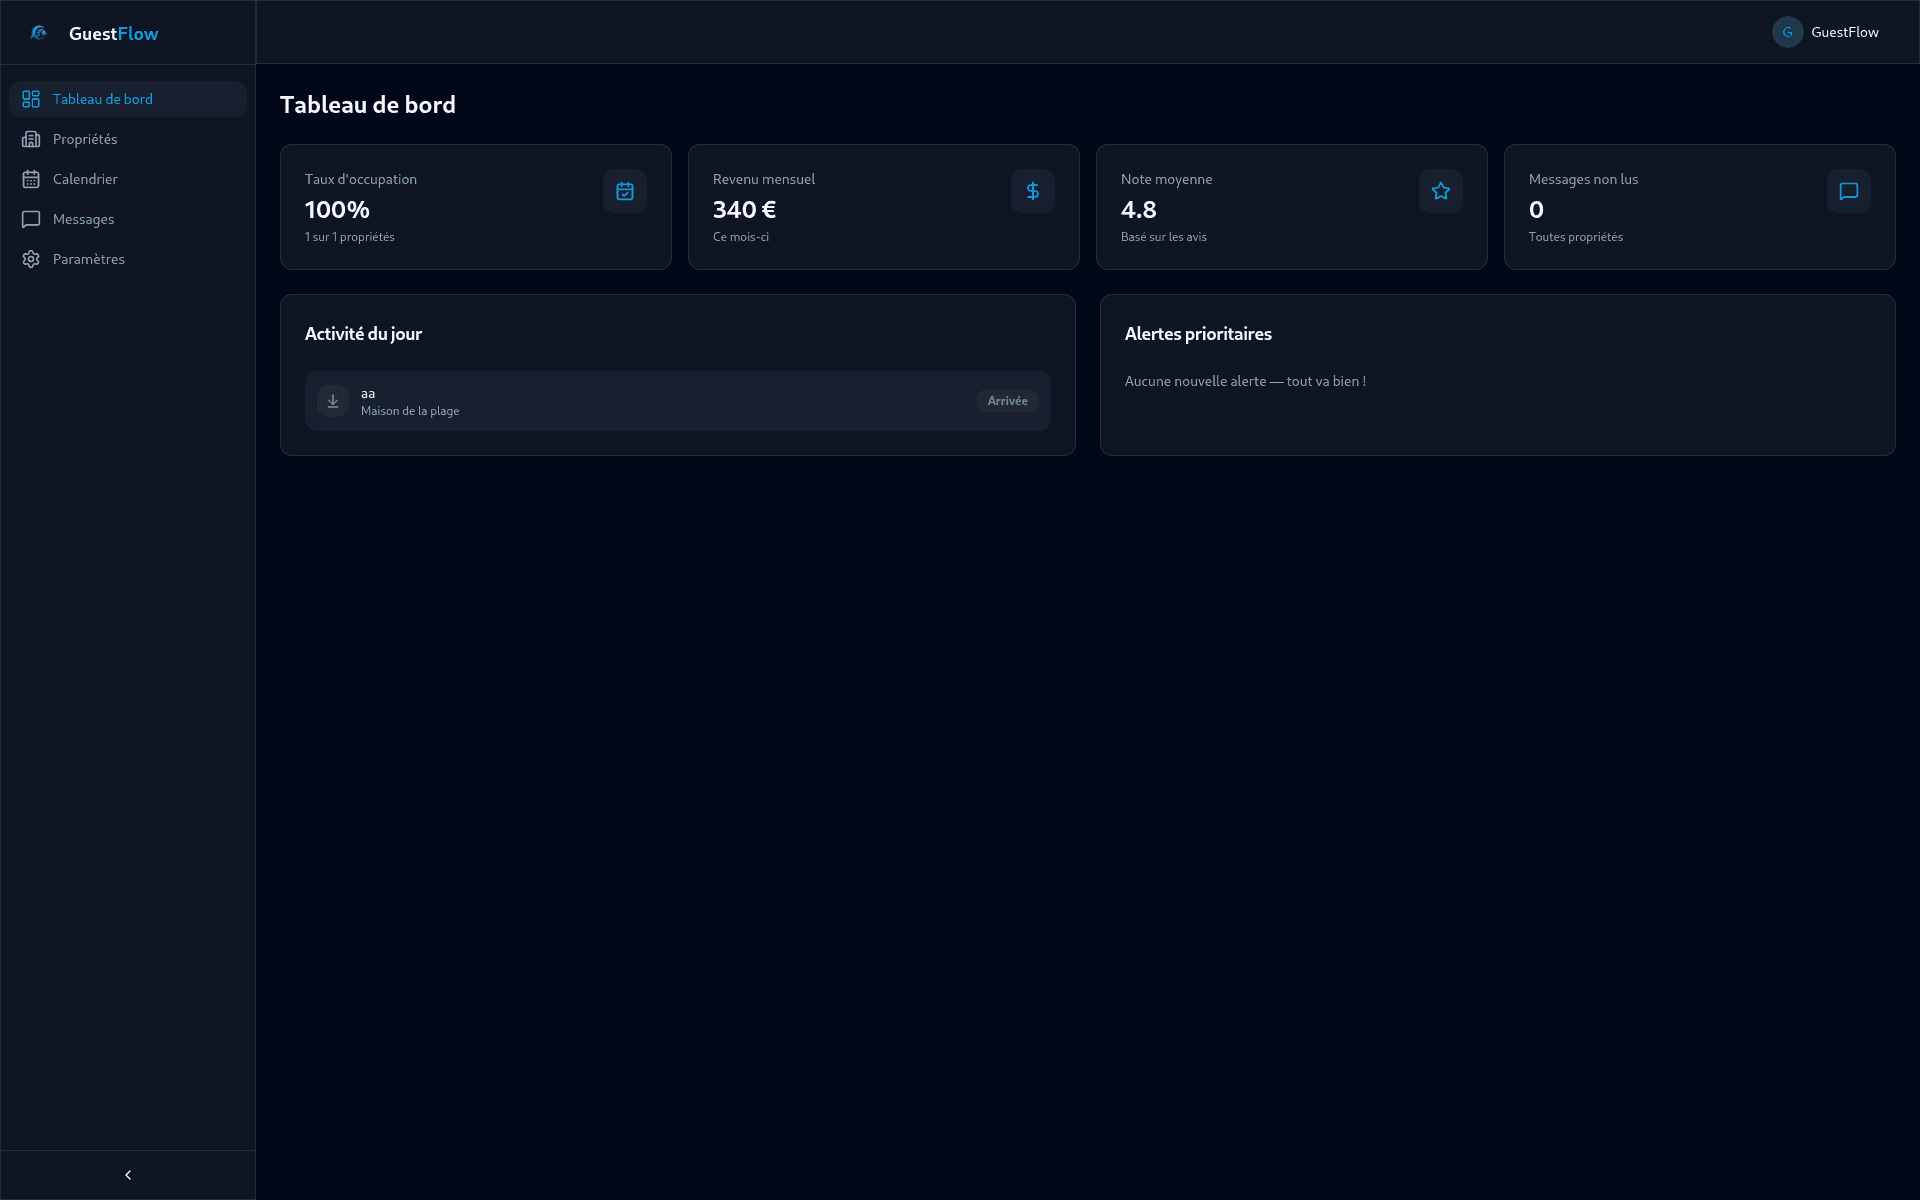
Task: Click the GuestFlow brand name
Action: coord(113,33)
